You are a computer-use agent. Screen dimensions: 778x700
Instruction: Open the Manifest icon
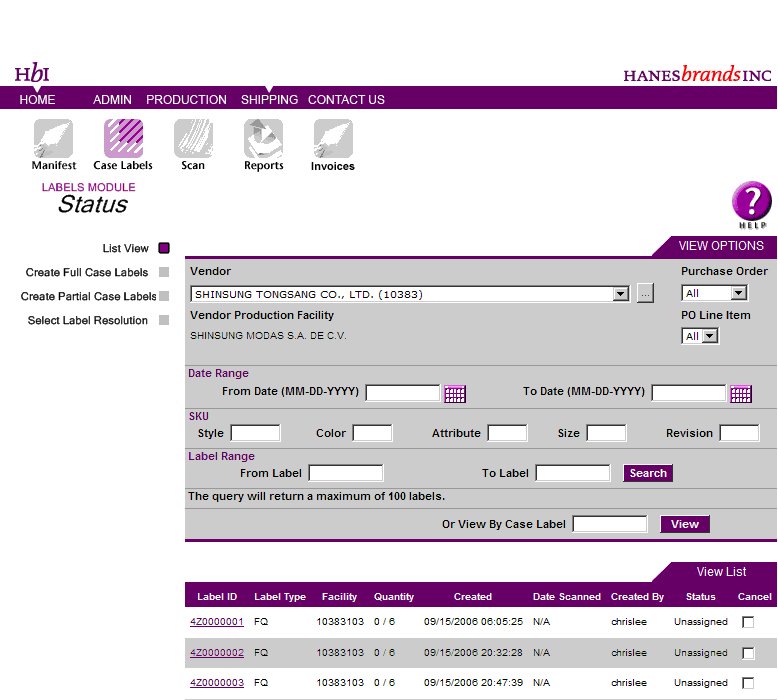[x=53, y=139]
